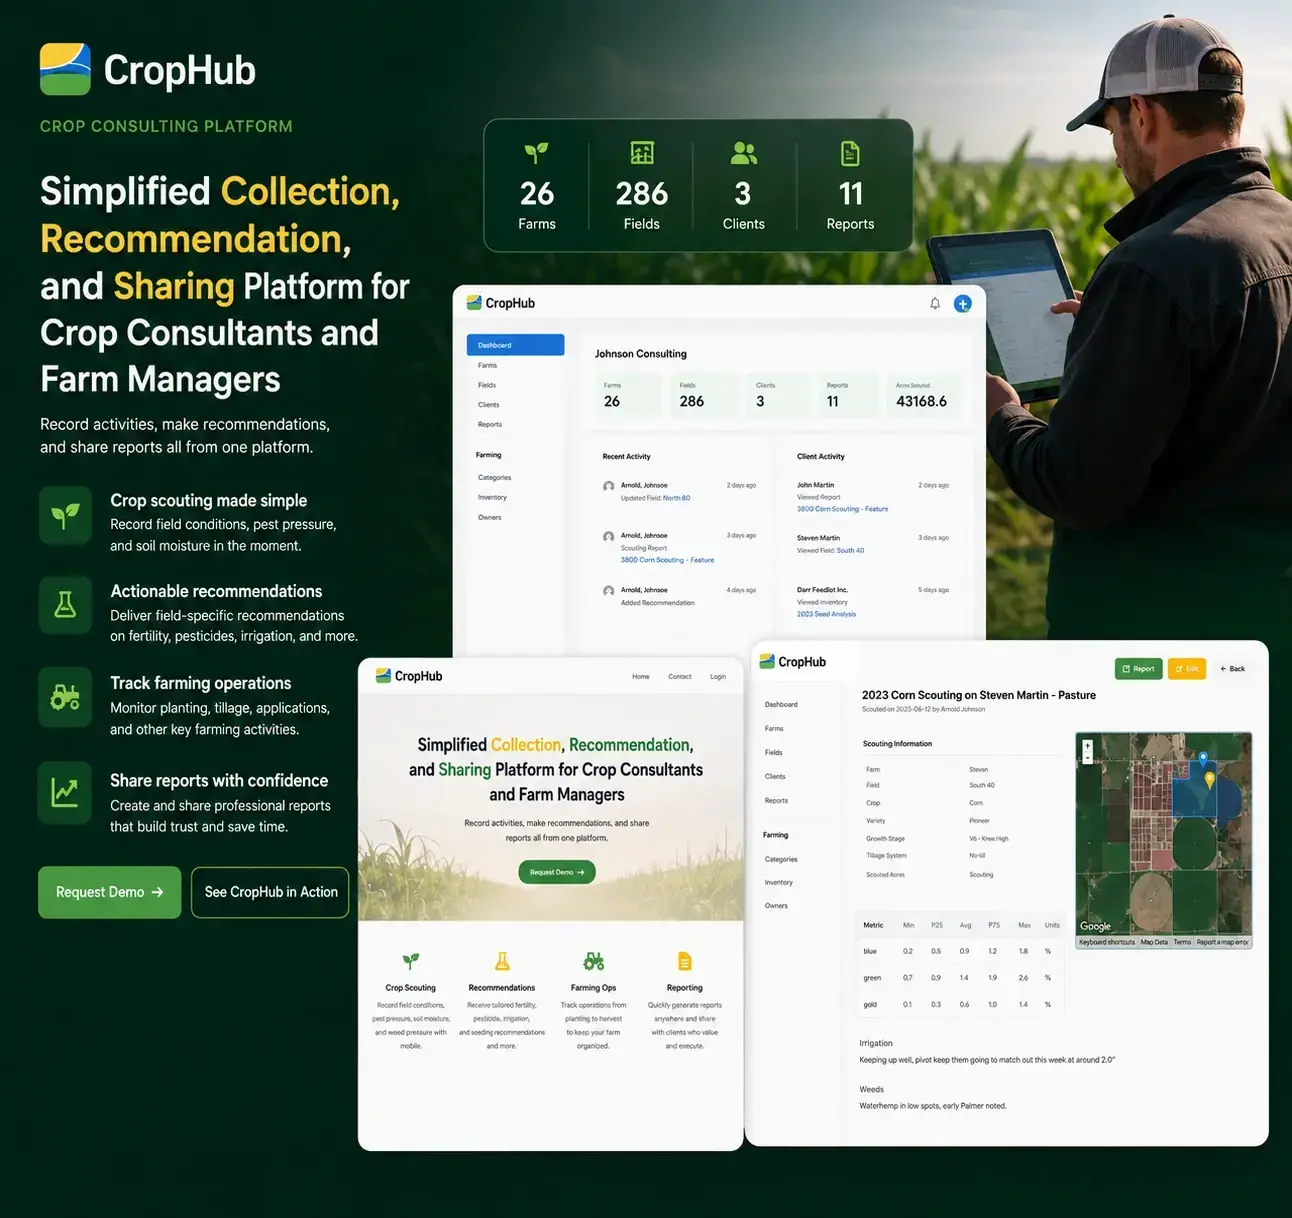Screen dimensions: 1292x1218
Task: Click the yellow map pin marker
Action: click(1210, 779)
